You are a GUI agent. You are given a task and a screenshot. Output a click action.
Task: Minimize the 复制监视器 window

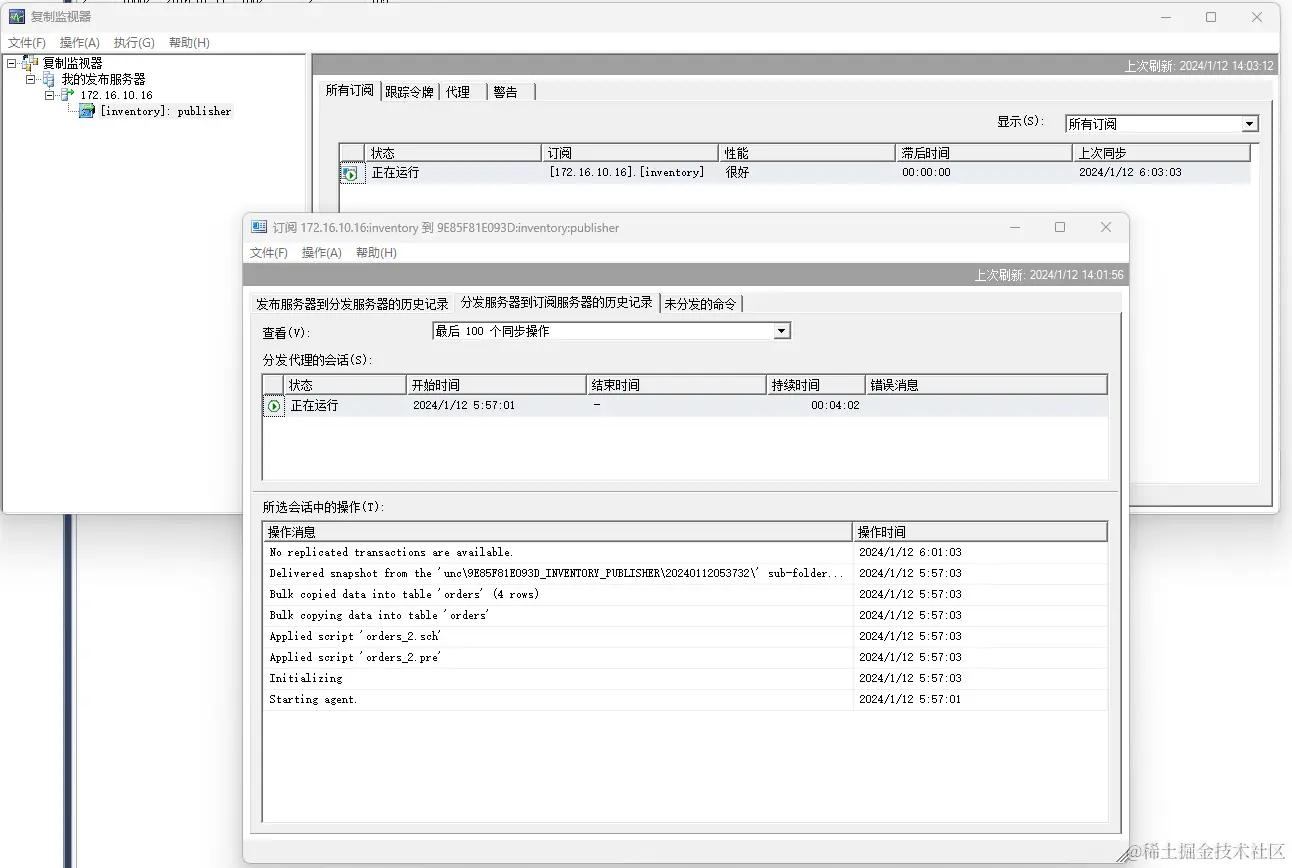[x=1165, y=17]
